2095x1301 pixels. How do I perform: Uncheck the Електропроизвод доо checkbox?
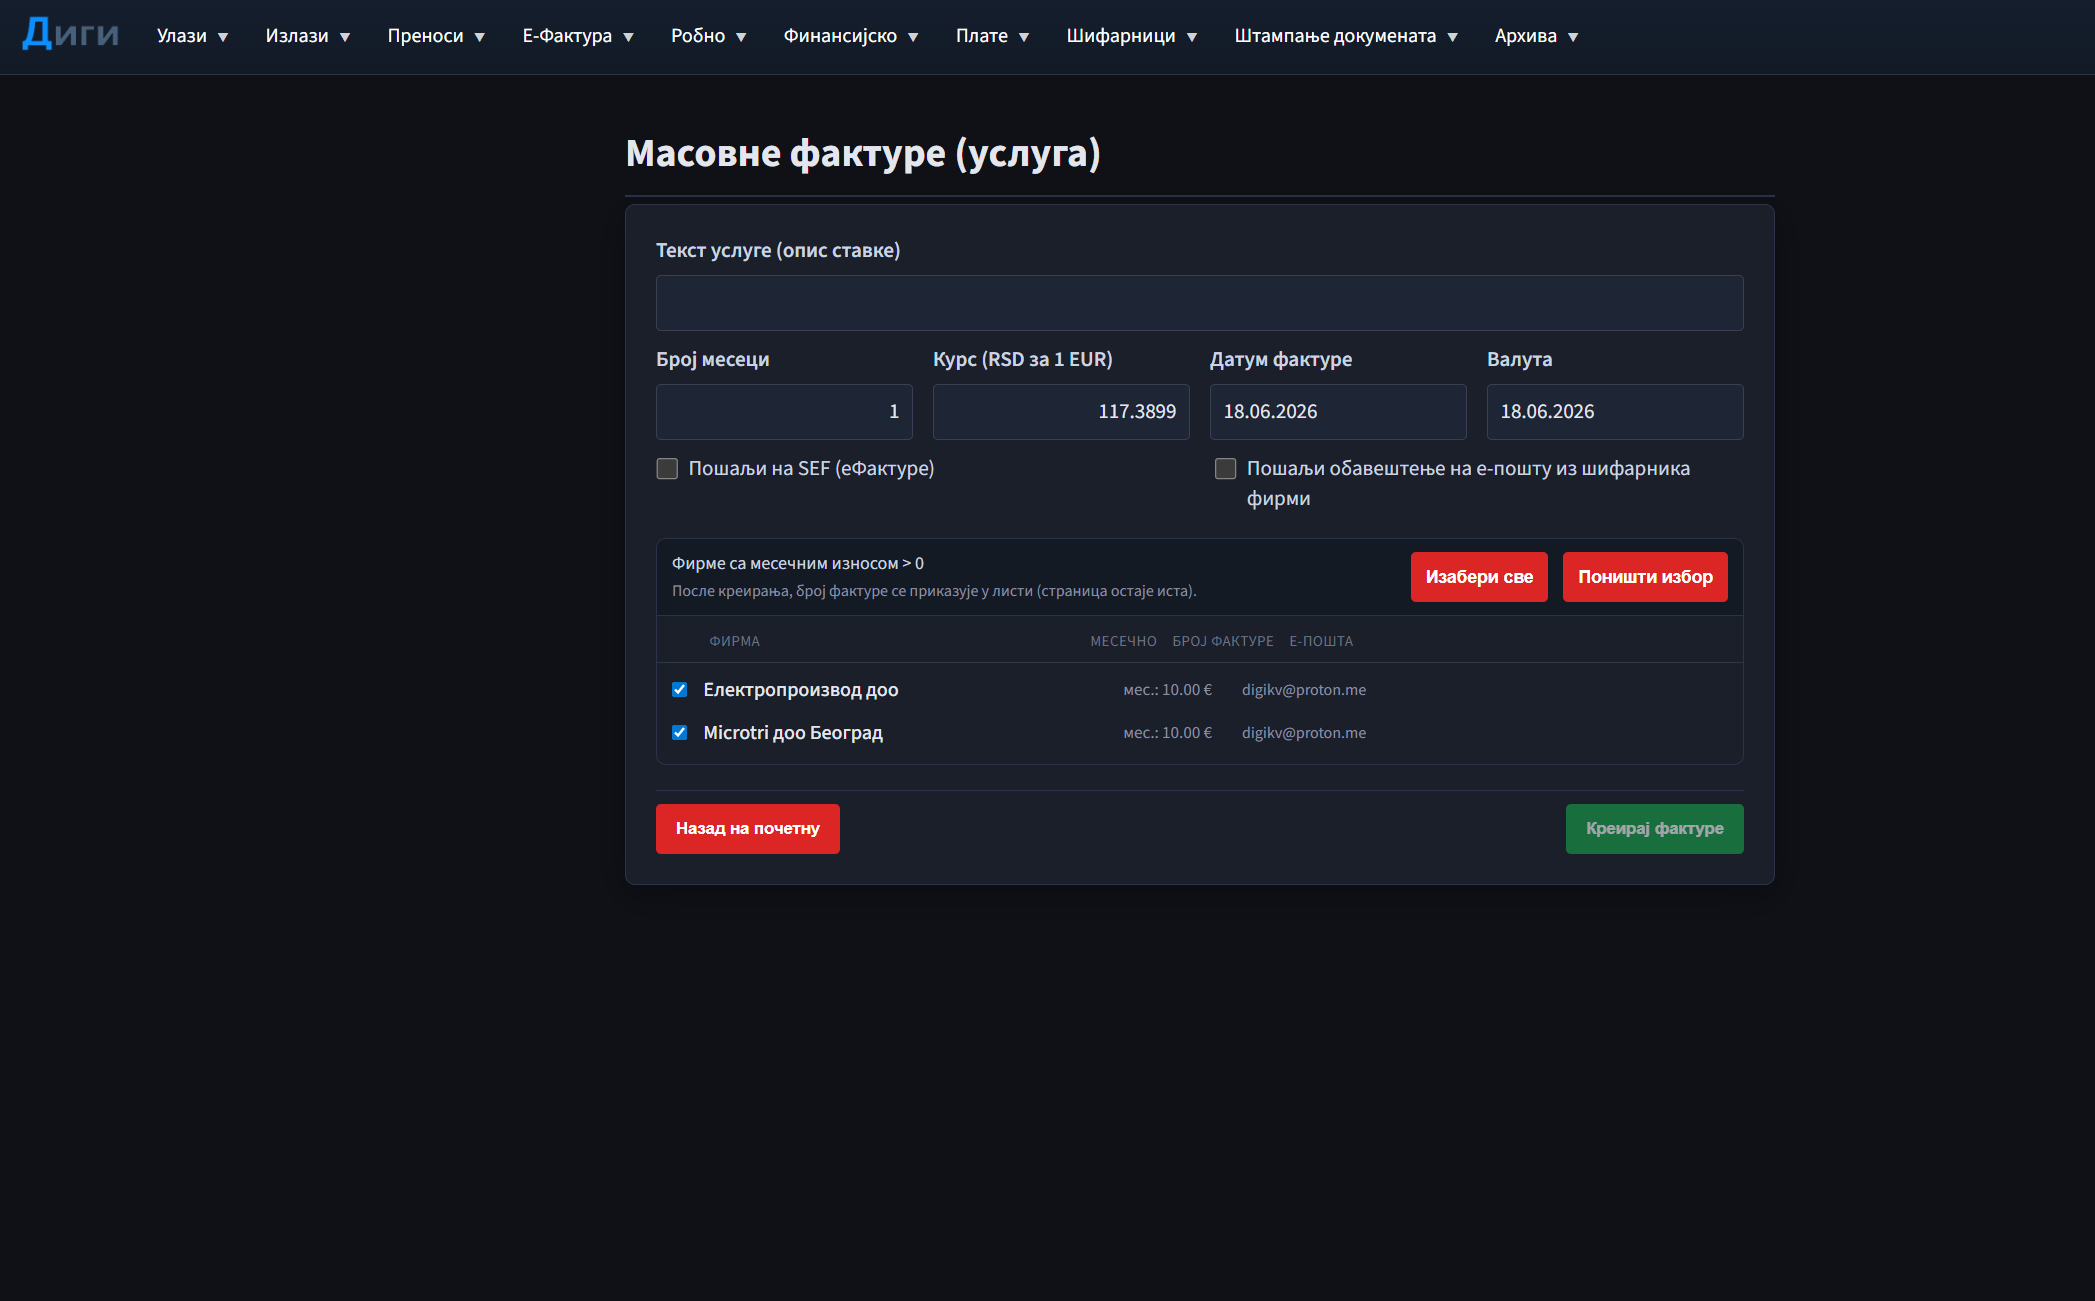(680, 690)
